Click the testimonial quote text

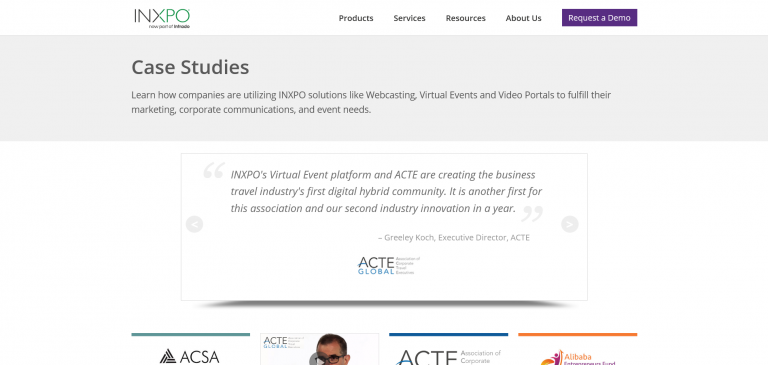pos(386,192)
